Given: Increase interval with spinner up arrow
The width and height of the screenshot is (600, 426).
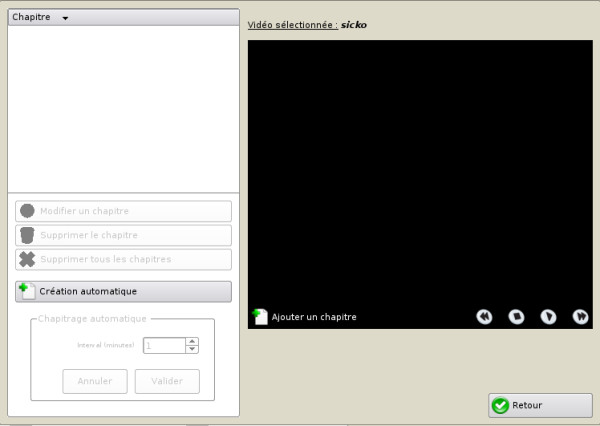Looking at the screenshot, I should pyautogui.click(x=192, y=341).
